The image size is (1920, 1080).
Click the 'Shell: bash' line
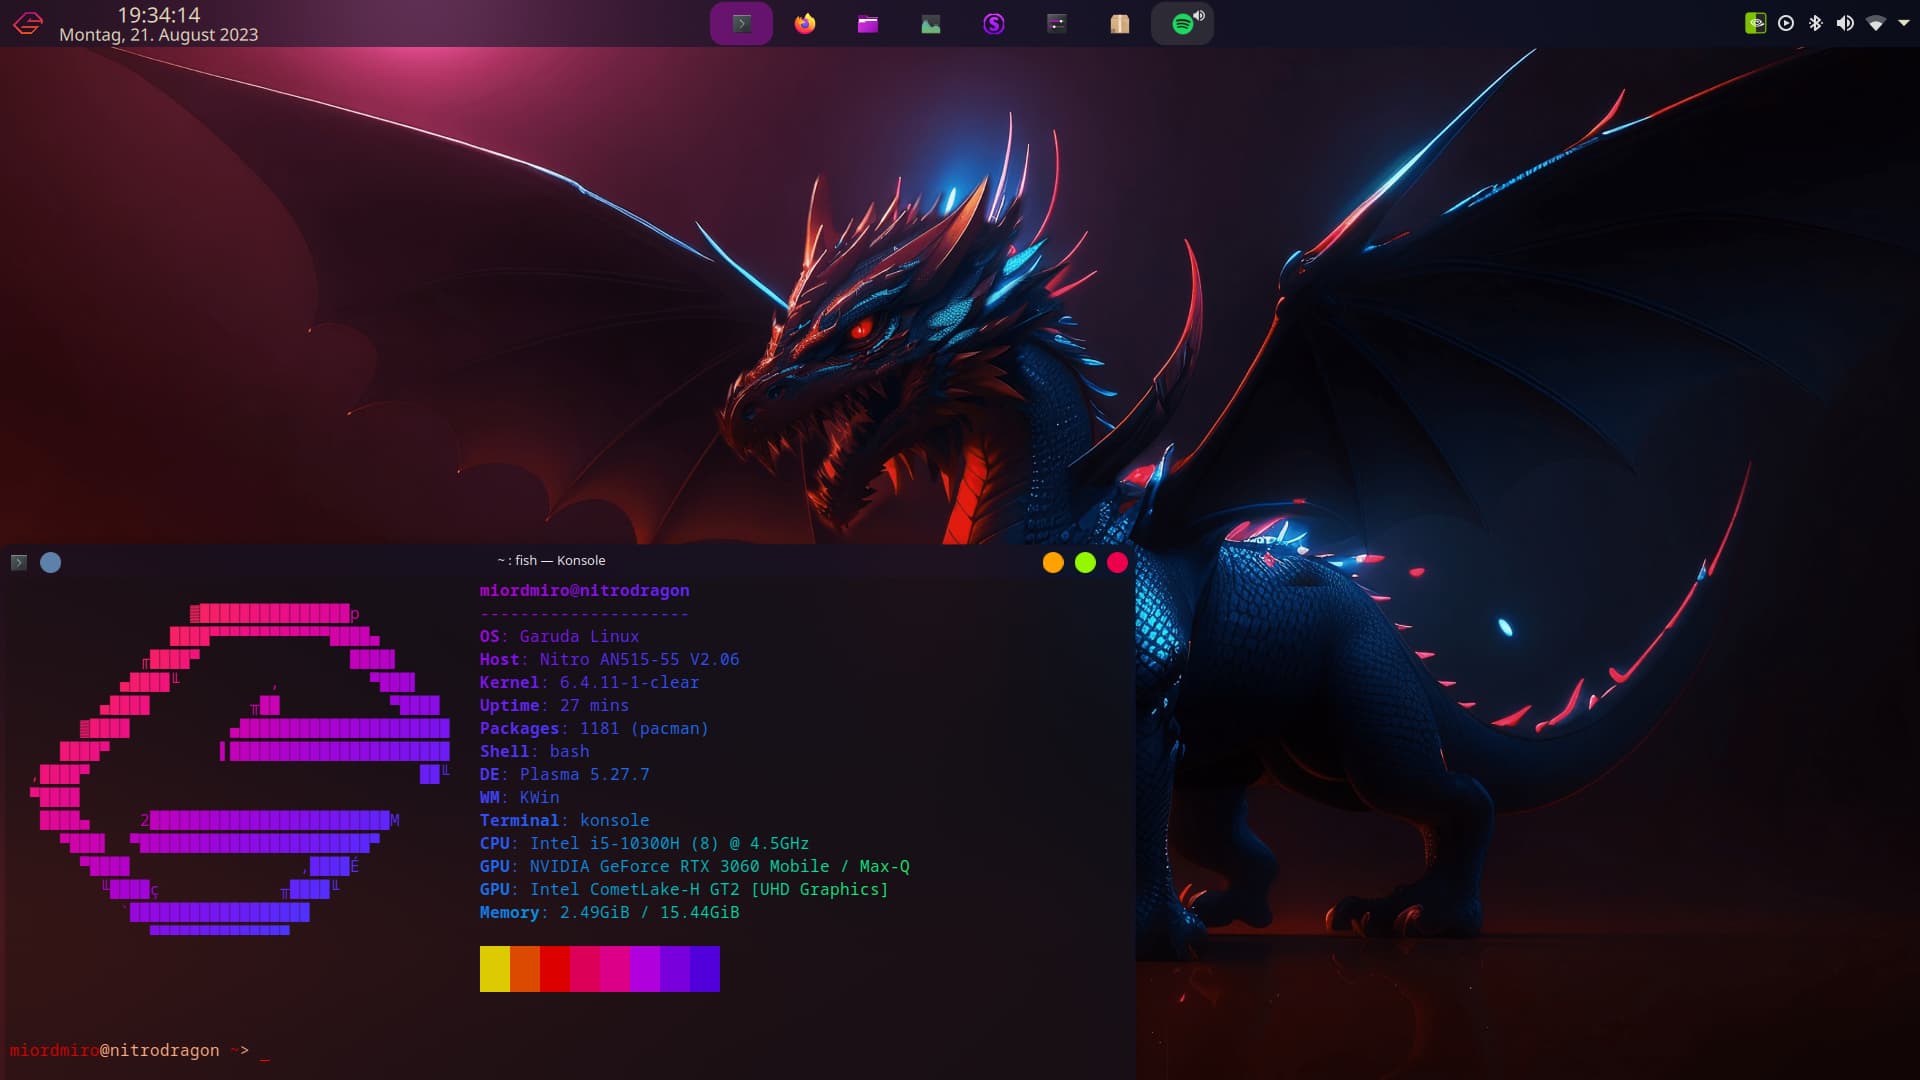tap(534, 752)
